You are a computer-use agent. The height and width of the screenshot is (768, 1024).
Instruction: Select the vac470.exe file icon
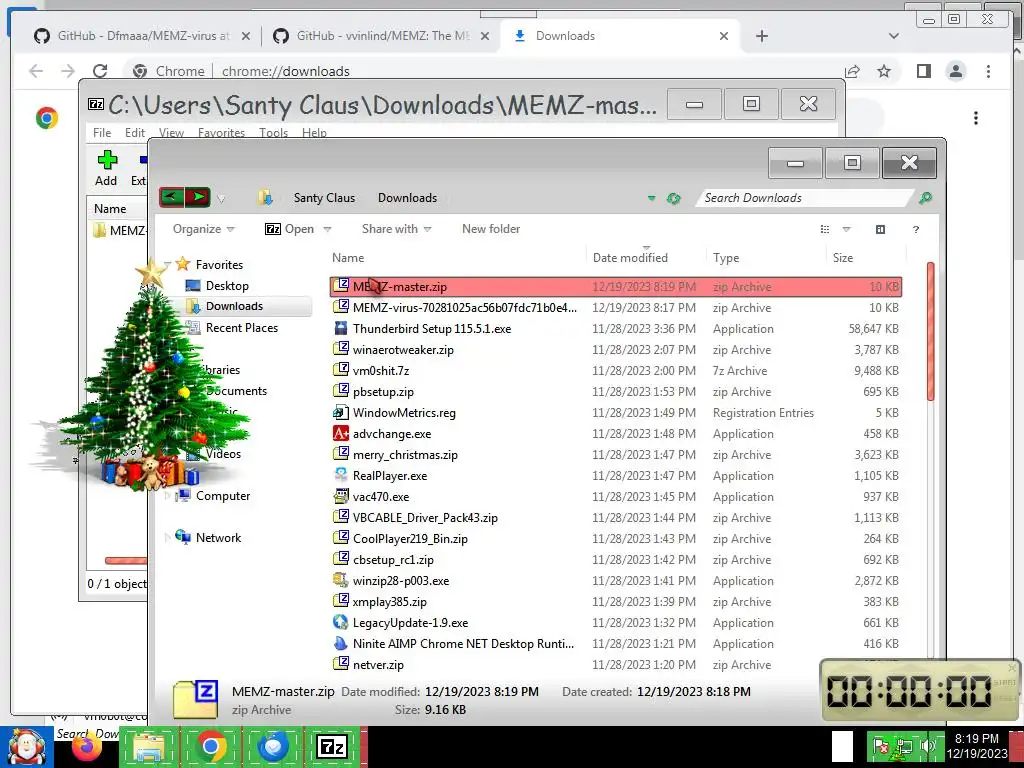click(340, 496)
